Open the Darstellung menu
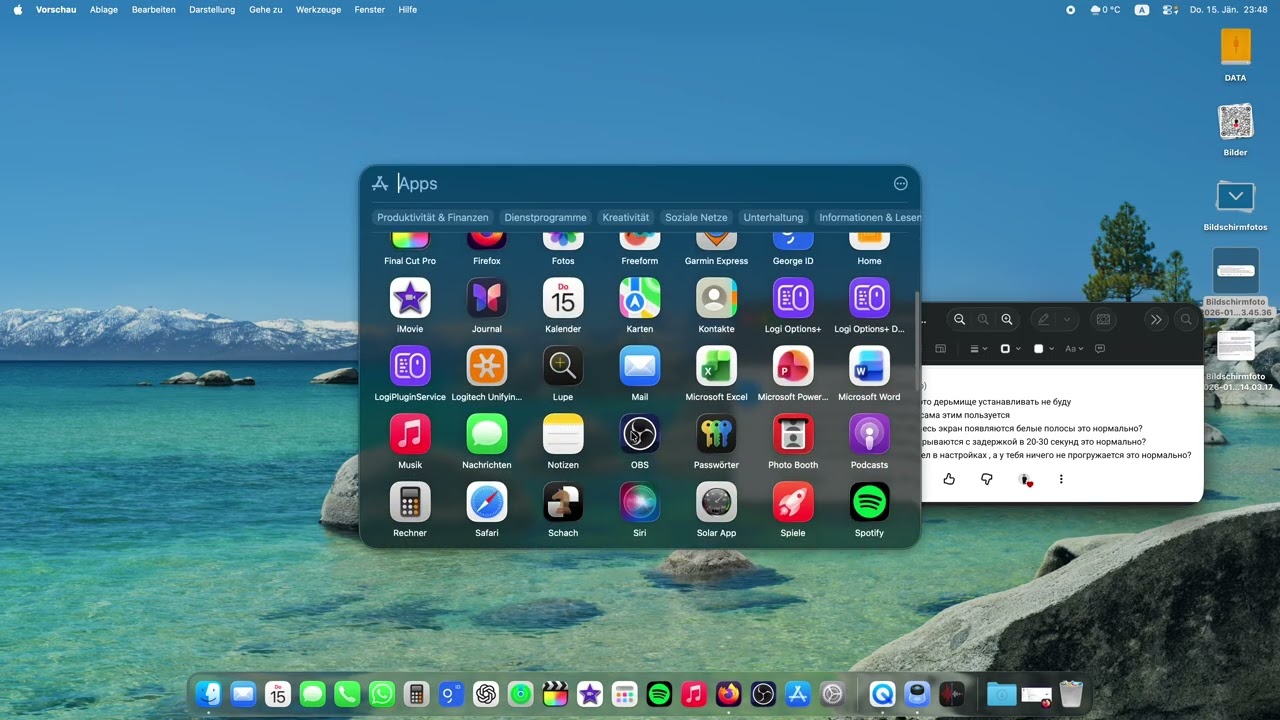 tap(212, 9)
